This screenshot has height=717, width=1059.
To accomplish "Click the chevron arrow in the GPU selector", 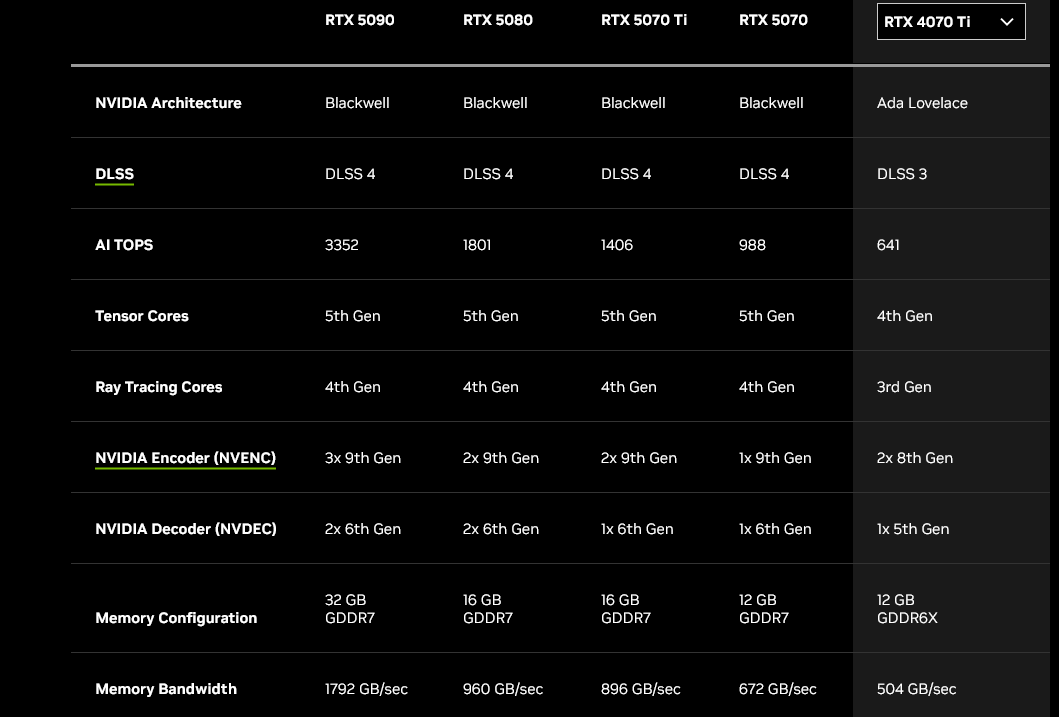I will click(1006, 22).
